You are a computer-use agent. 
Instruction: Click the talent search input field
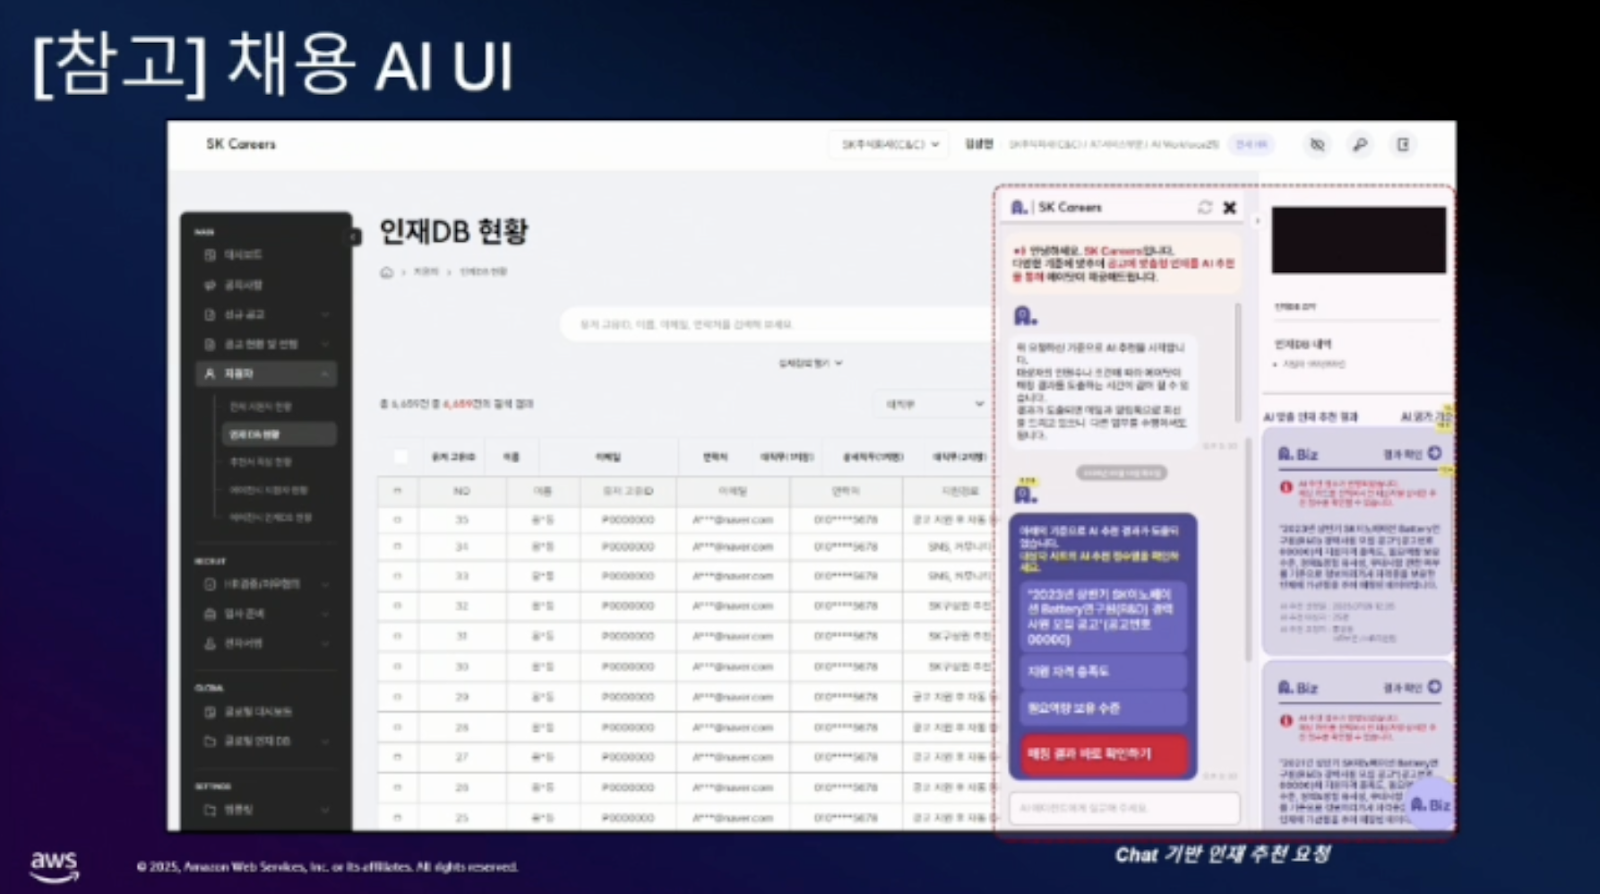point(778,325)
